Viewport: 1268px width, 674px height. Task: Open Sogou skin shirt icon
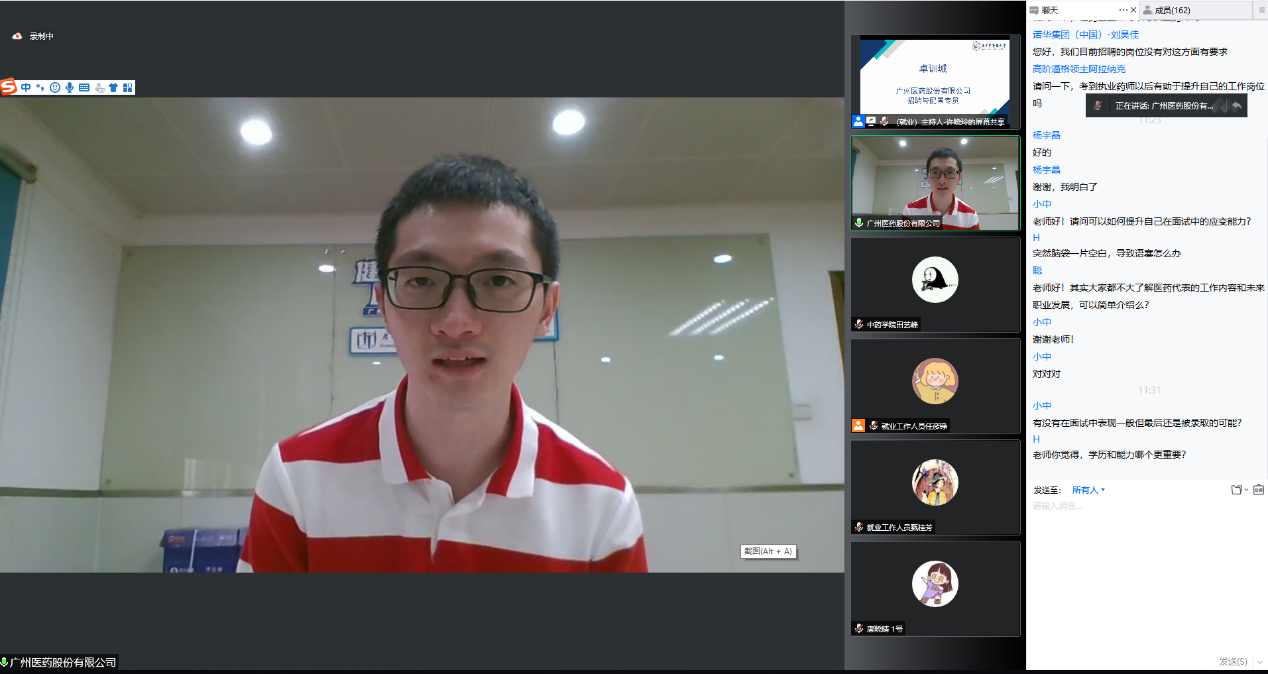pyautogui.click(x=113, y=88)
